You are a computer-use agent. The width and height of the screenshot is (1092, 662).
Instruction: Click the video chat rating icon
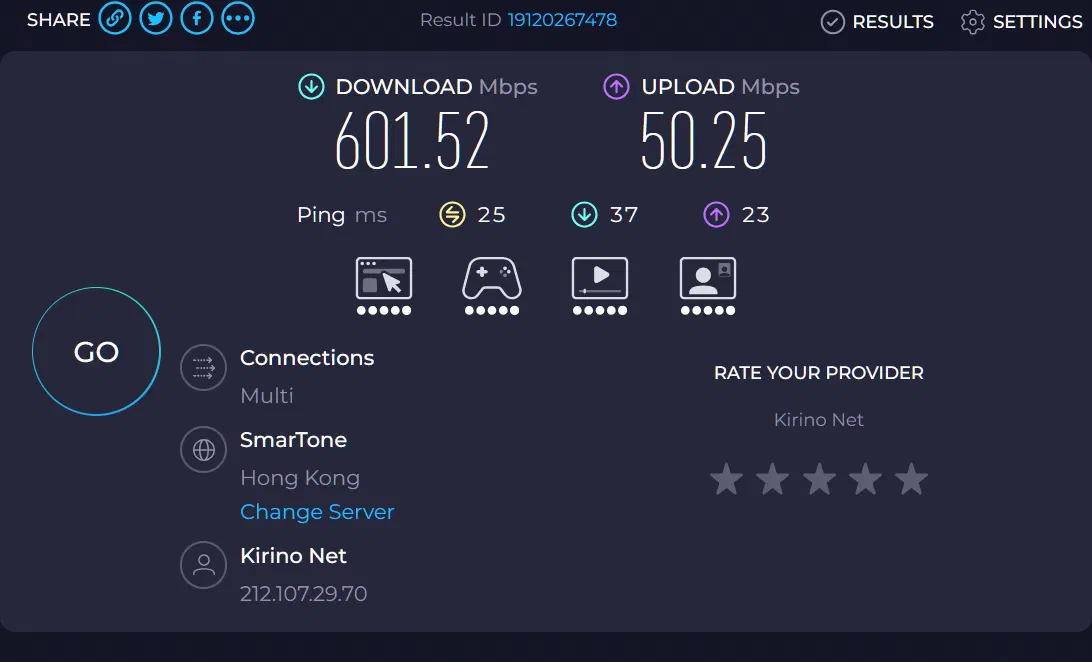tap(708, 279)
